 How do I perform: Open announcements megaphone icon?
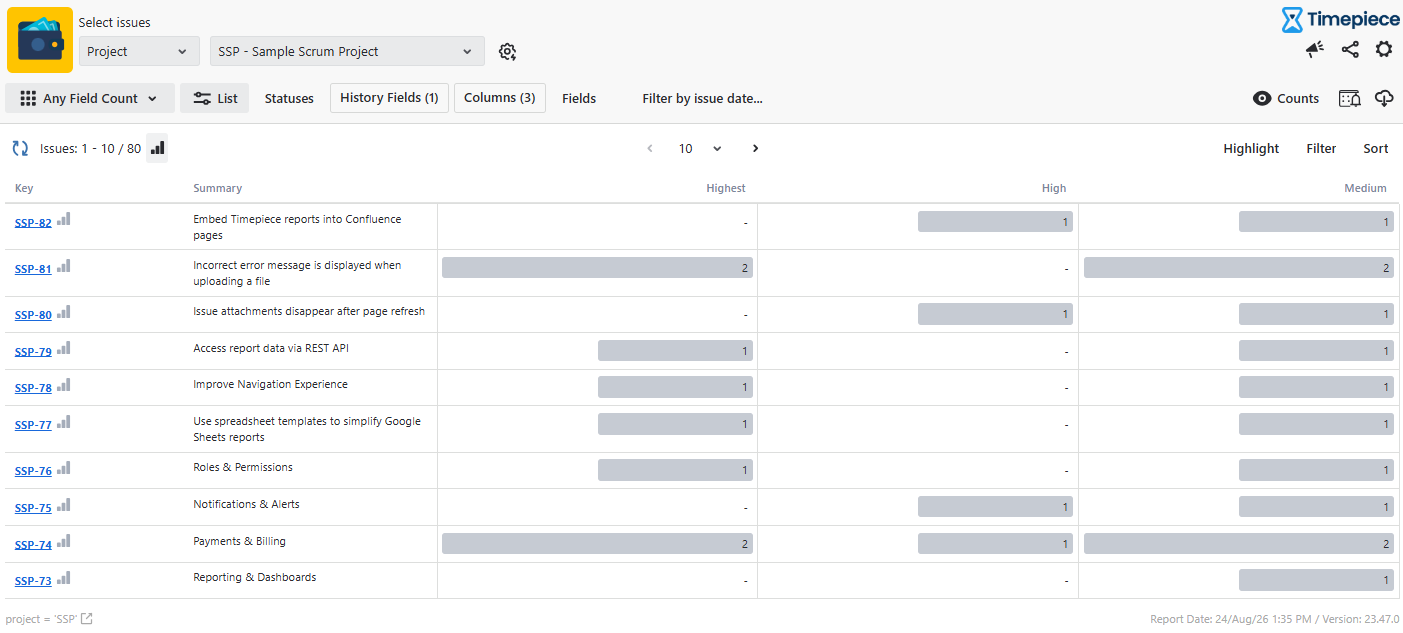tap(1315, 49)
